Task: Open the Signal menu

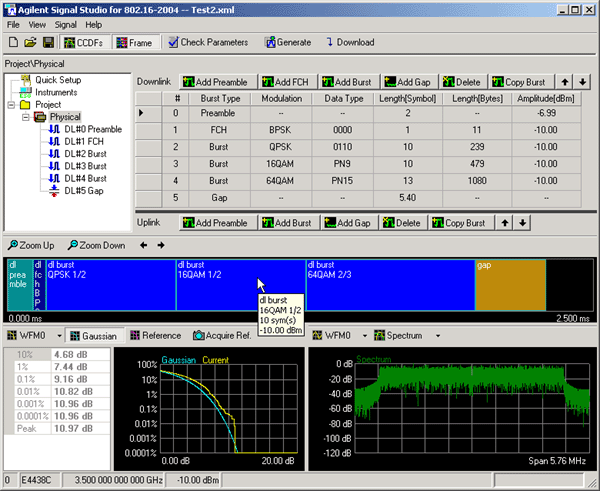Action: (x=65, y=25)
